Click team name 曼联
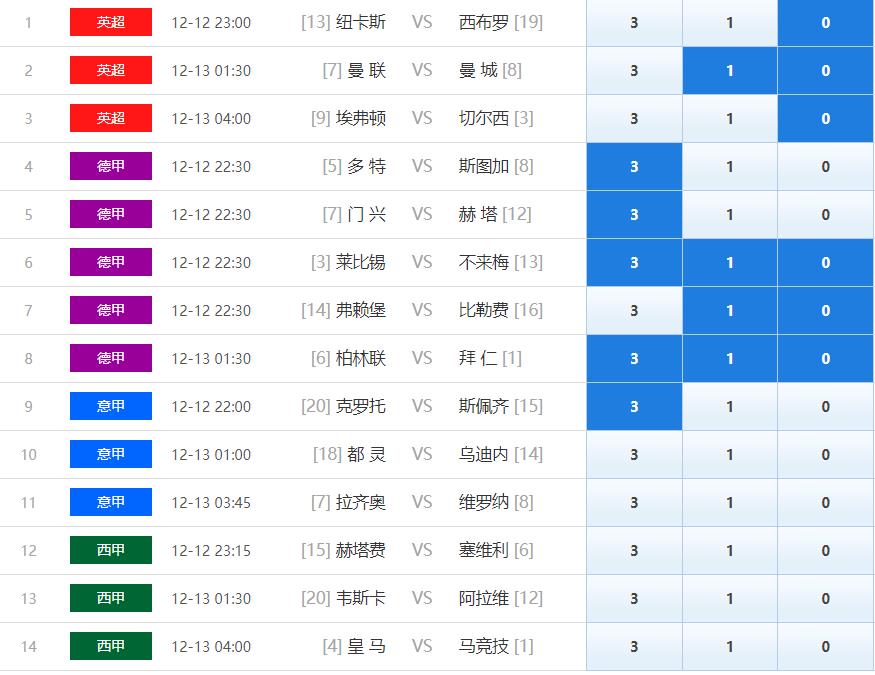Viewport: 875px width, 675px height. click(x=367, y=70)
